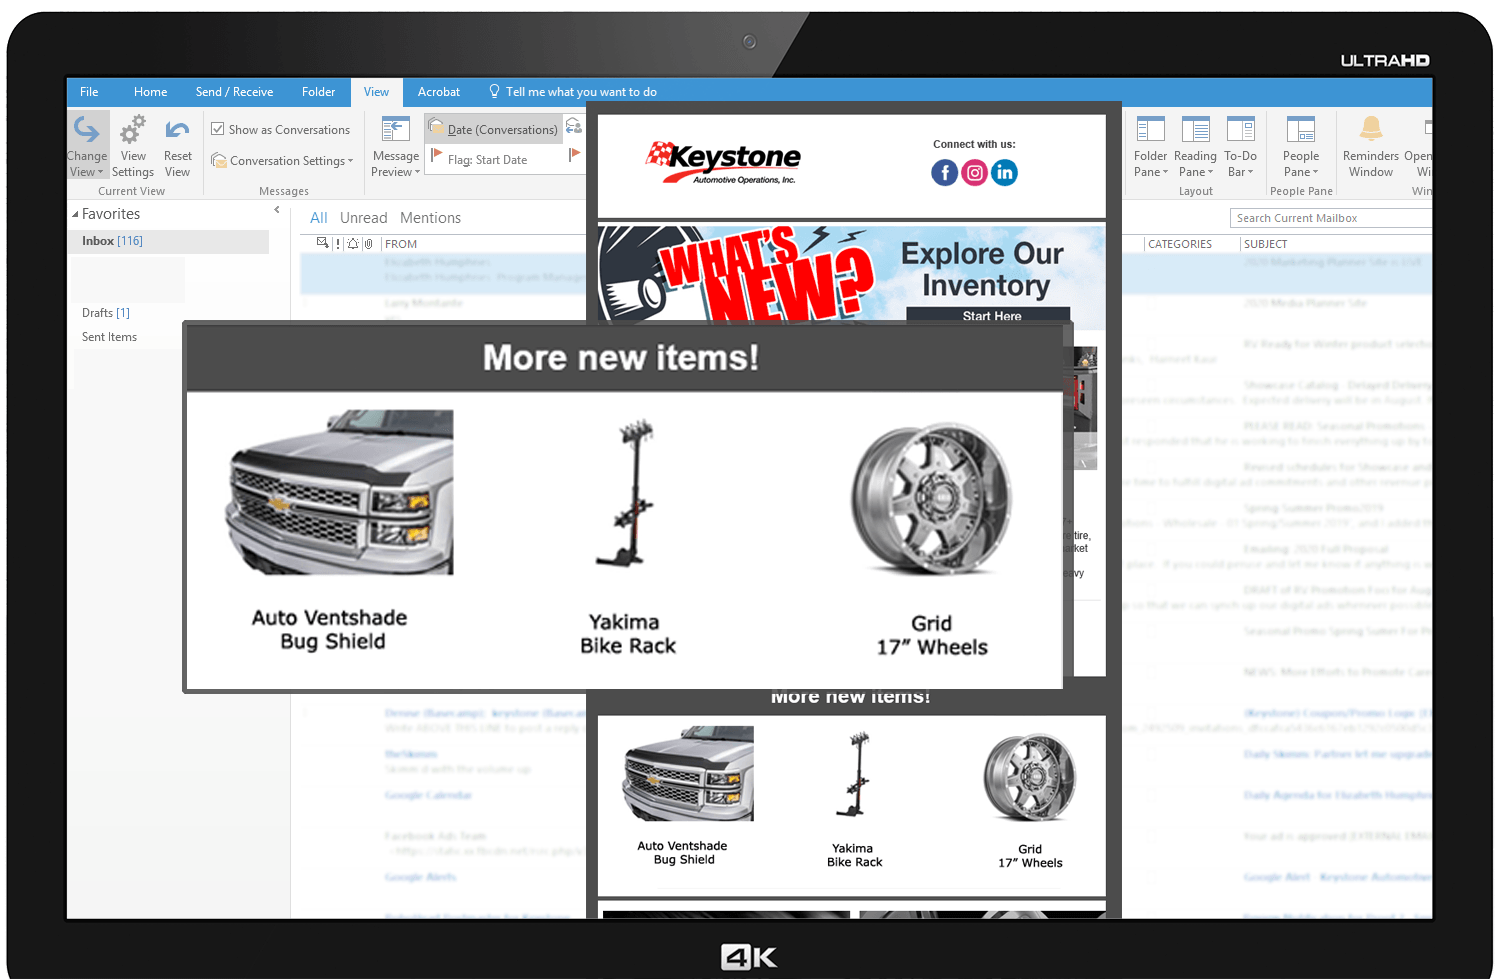1500x979 pixels.
Task: Click the To-Do Bar layout icon
Action: (1241, 130)
